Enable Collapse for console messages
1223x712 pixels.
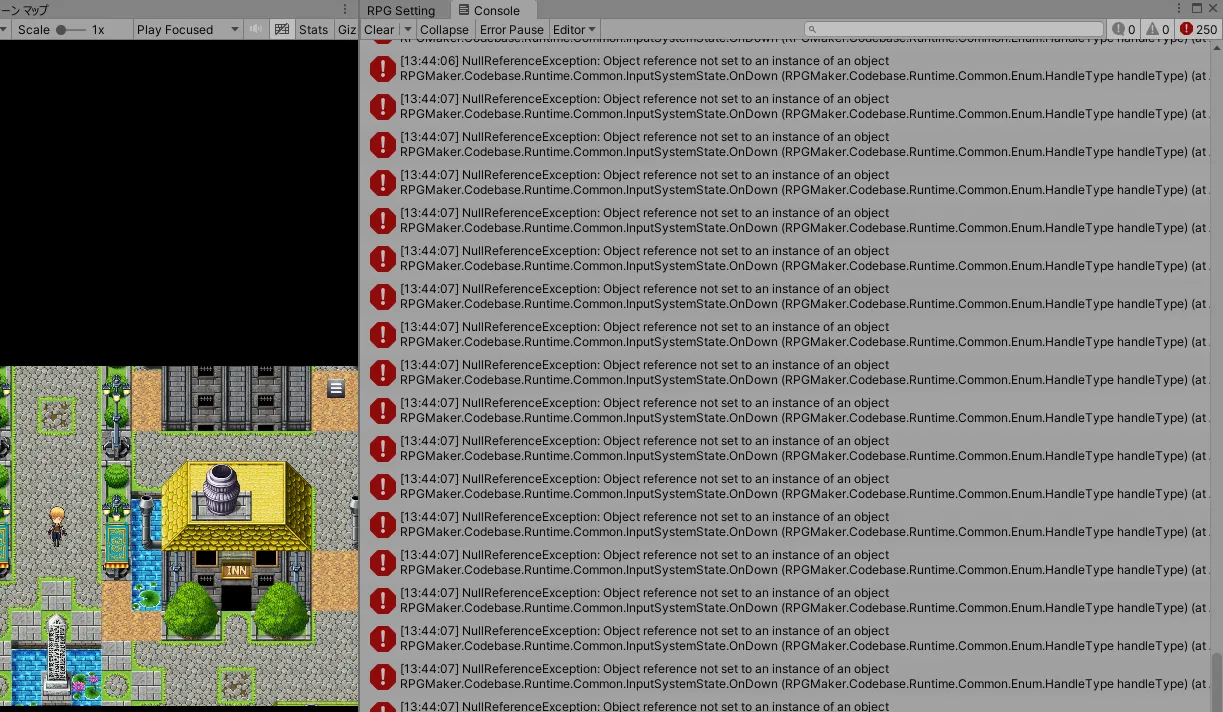(444, 29)
